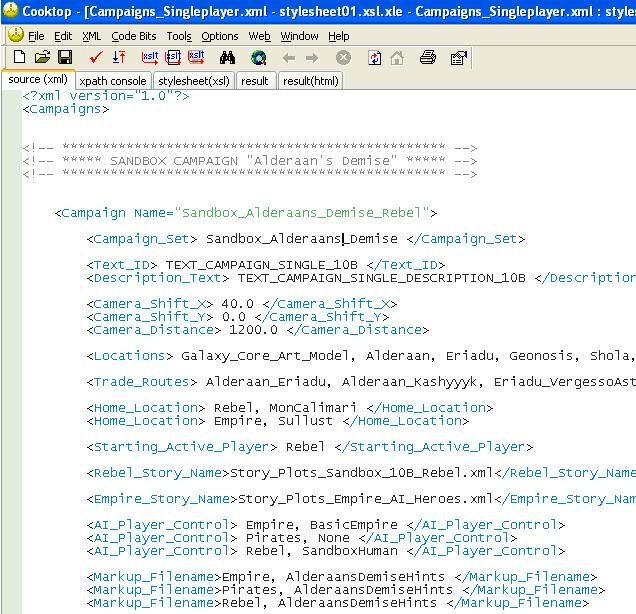Open Find with the binoculars icon
This screenshot has height=614, width=636.
point(227,58)
